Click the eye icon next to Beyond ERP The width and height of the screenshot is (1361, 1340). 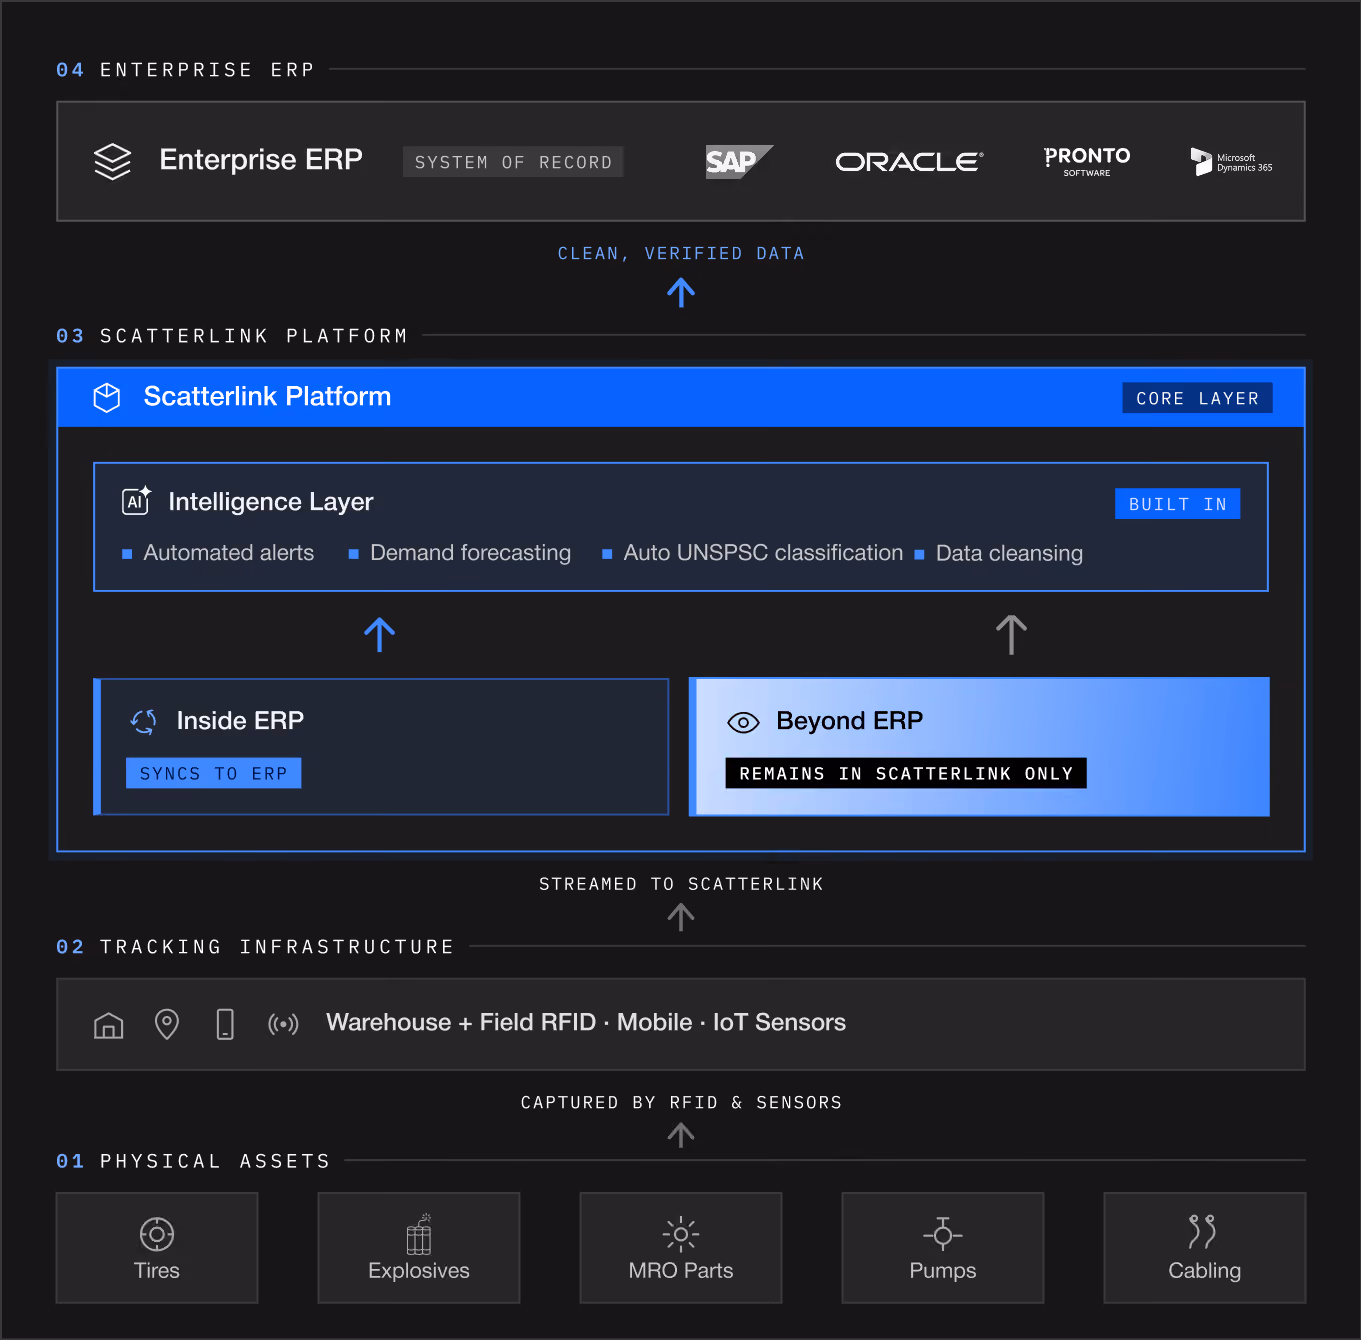click(x=743, y=722)
